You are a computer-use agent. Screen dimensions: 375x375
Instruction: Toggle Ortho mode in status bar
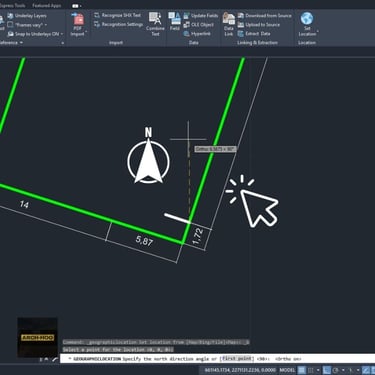coord(327,370)
